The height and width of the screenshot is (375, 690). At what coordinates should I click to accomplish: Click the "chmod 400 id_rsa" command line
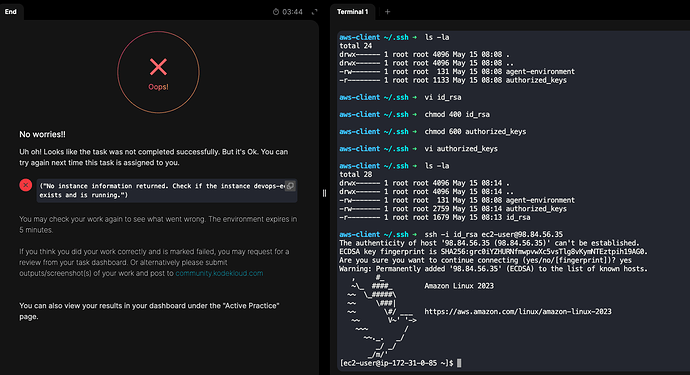pyautogui.click(x=457, y=114)
